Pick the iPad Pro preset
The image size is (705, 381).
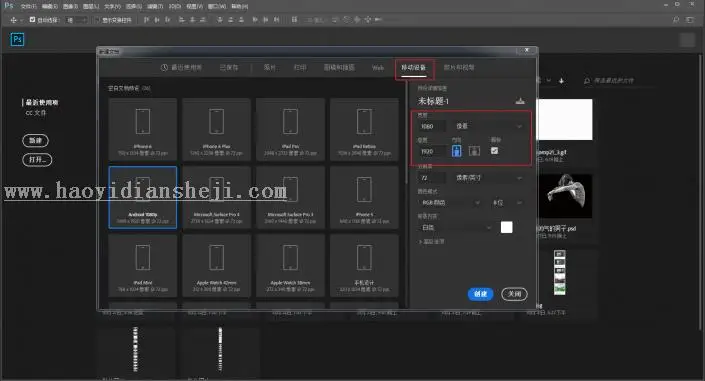pos(290,129)
